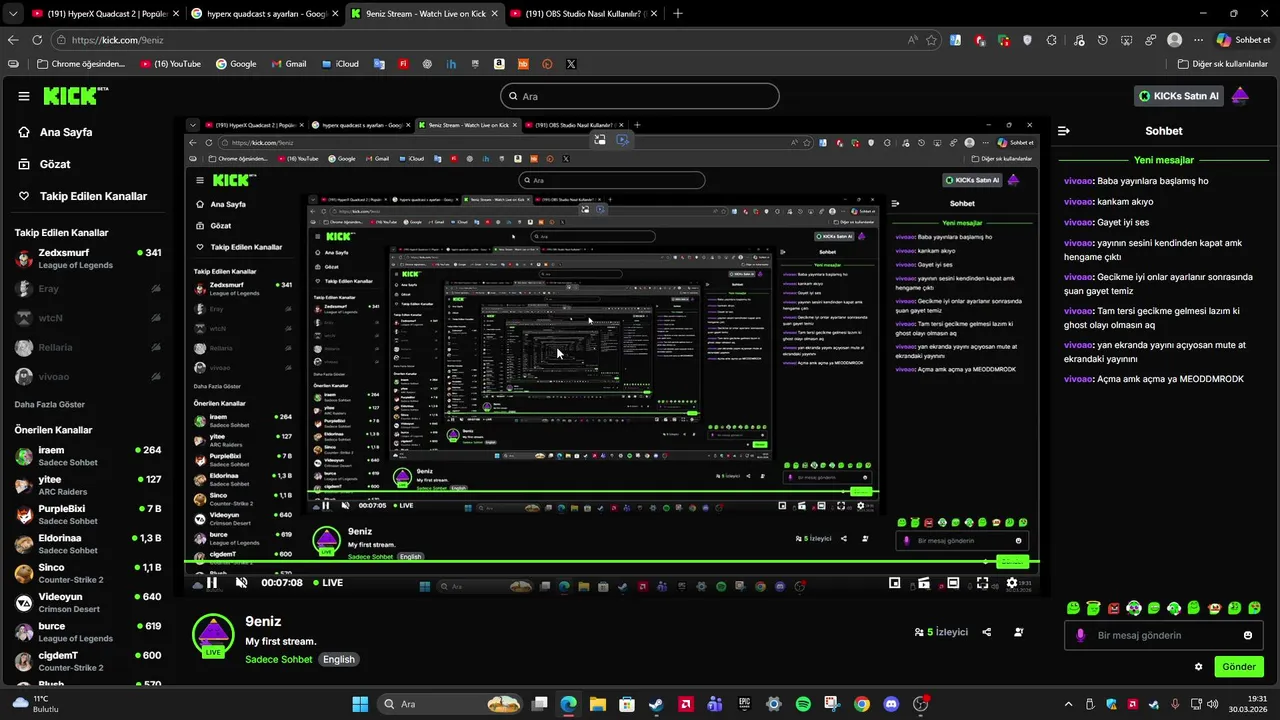Seek on the green stream progress bar
Screen dimensions: 1280x720
pos(612,562)
